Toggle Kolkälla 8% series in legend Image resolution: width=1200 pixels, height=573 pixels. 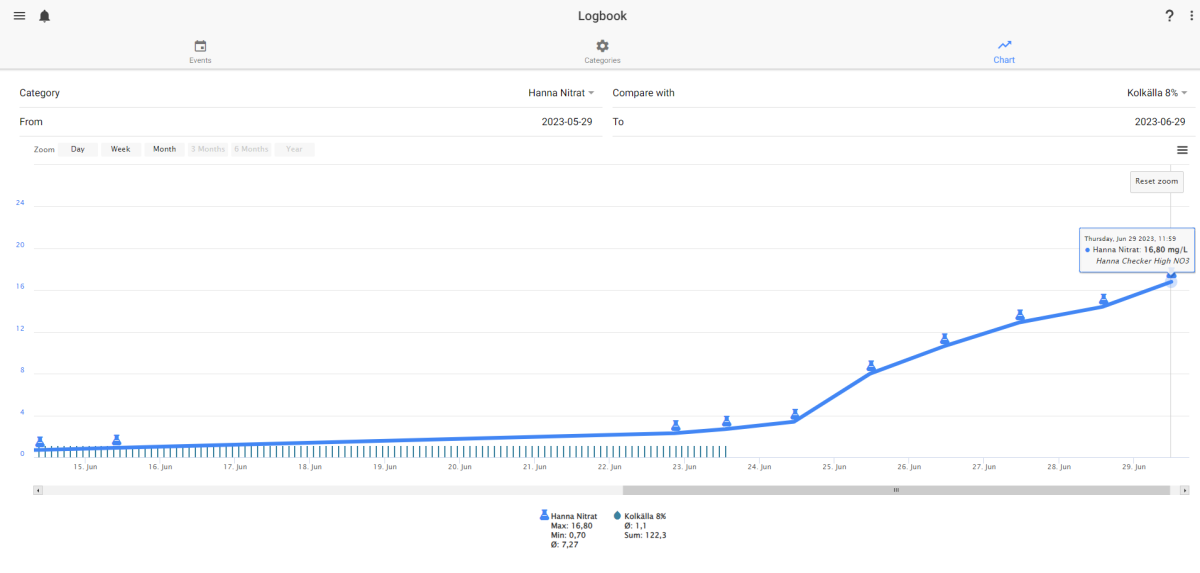[x=639, y=516]
